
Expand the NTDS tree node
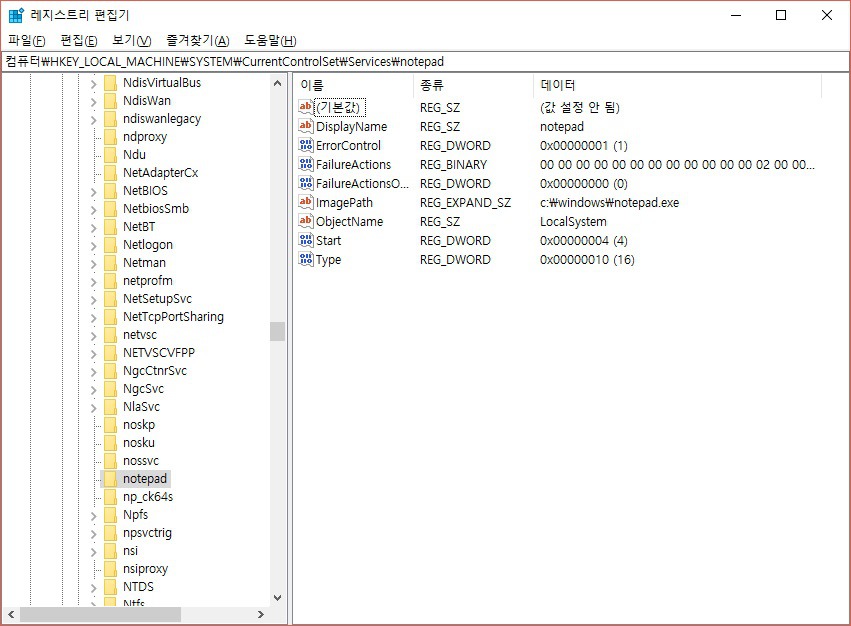point(93,586)
